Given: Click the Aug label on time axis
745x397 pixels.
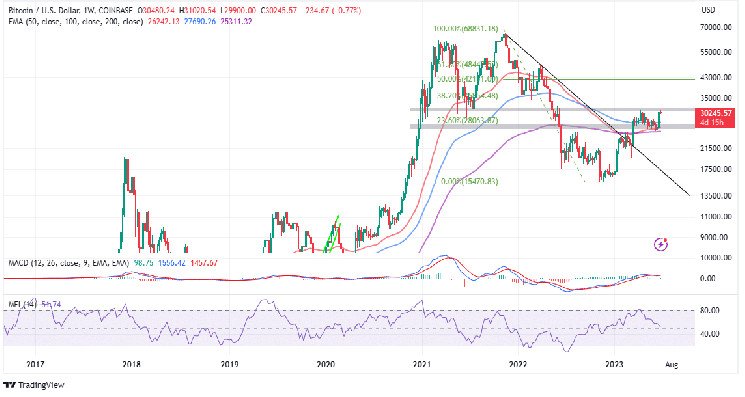Looking at the screenshot, I should click(671, 365).
